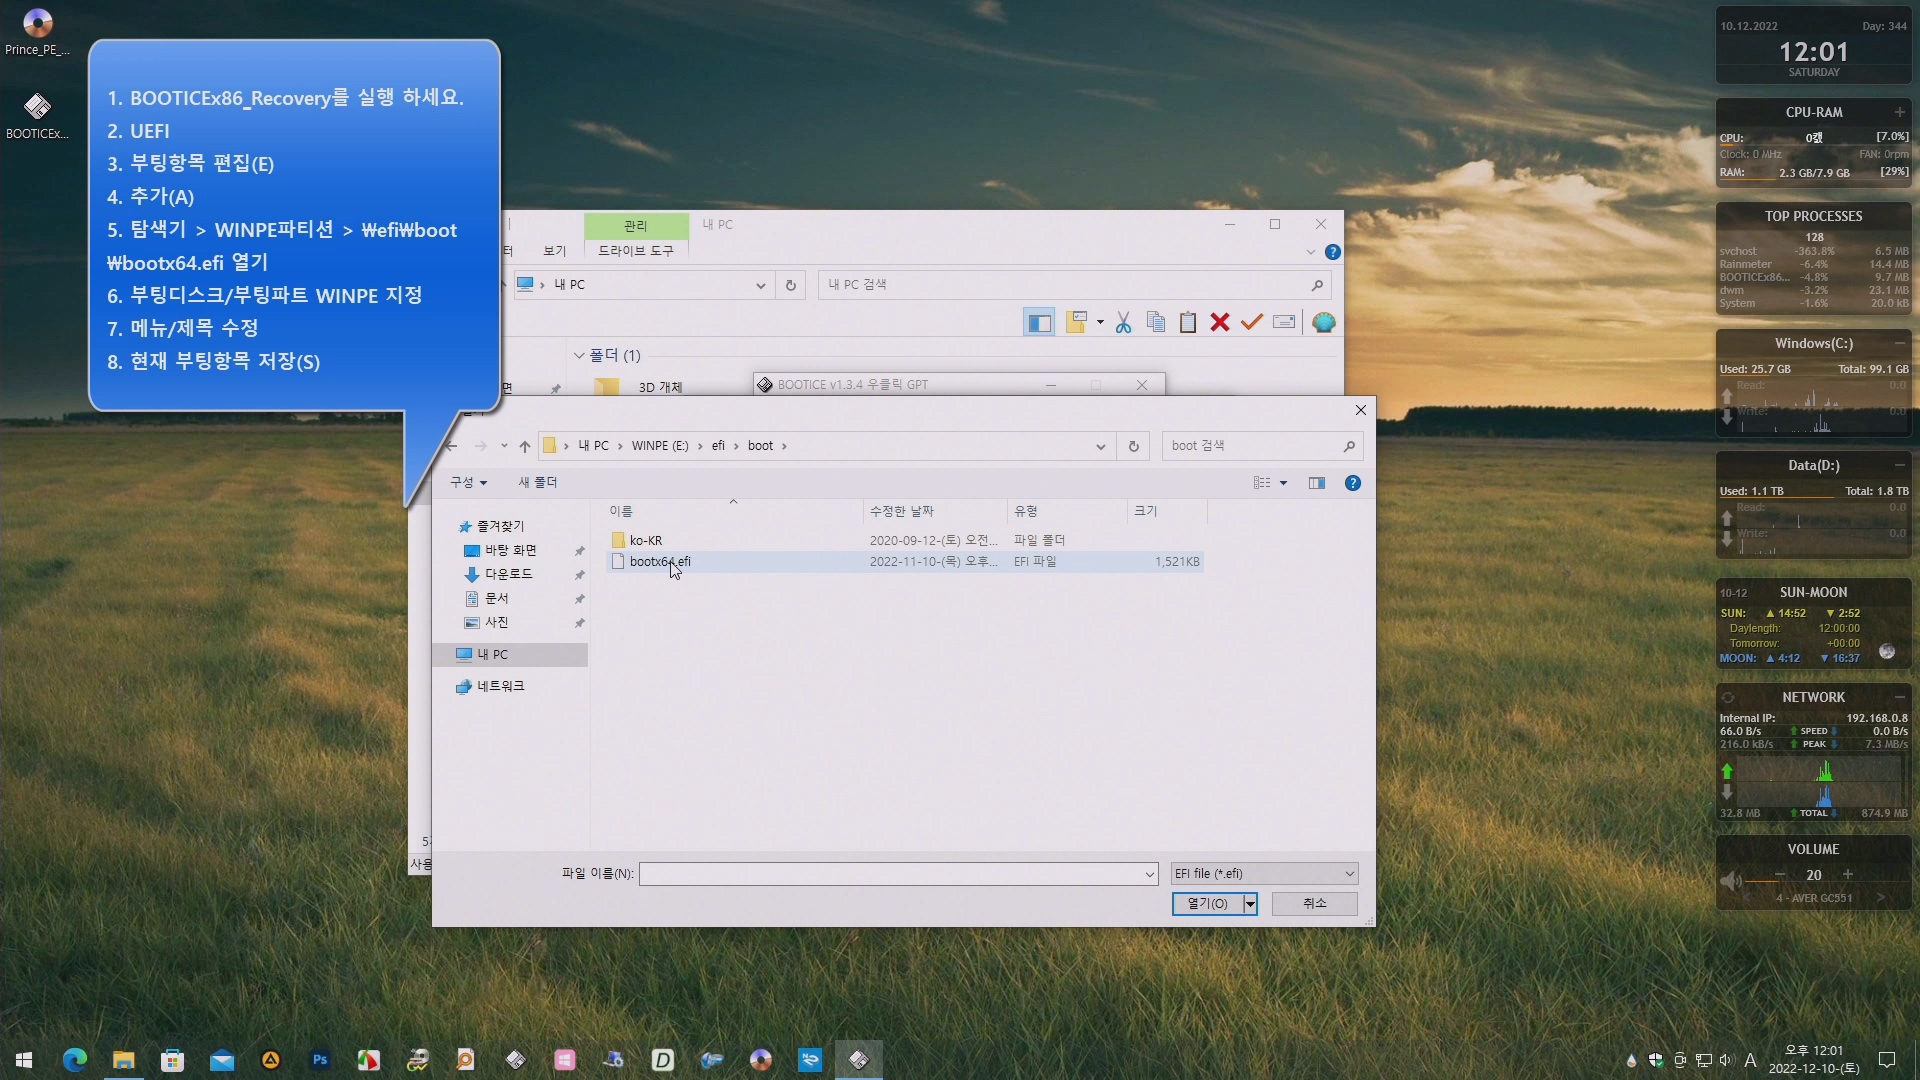Click the 취소 button

point(1314,904)
